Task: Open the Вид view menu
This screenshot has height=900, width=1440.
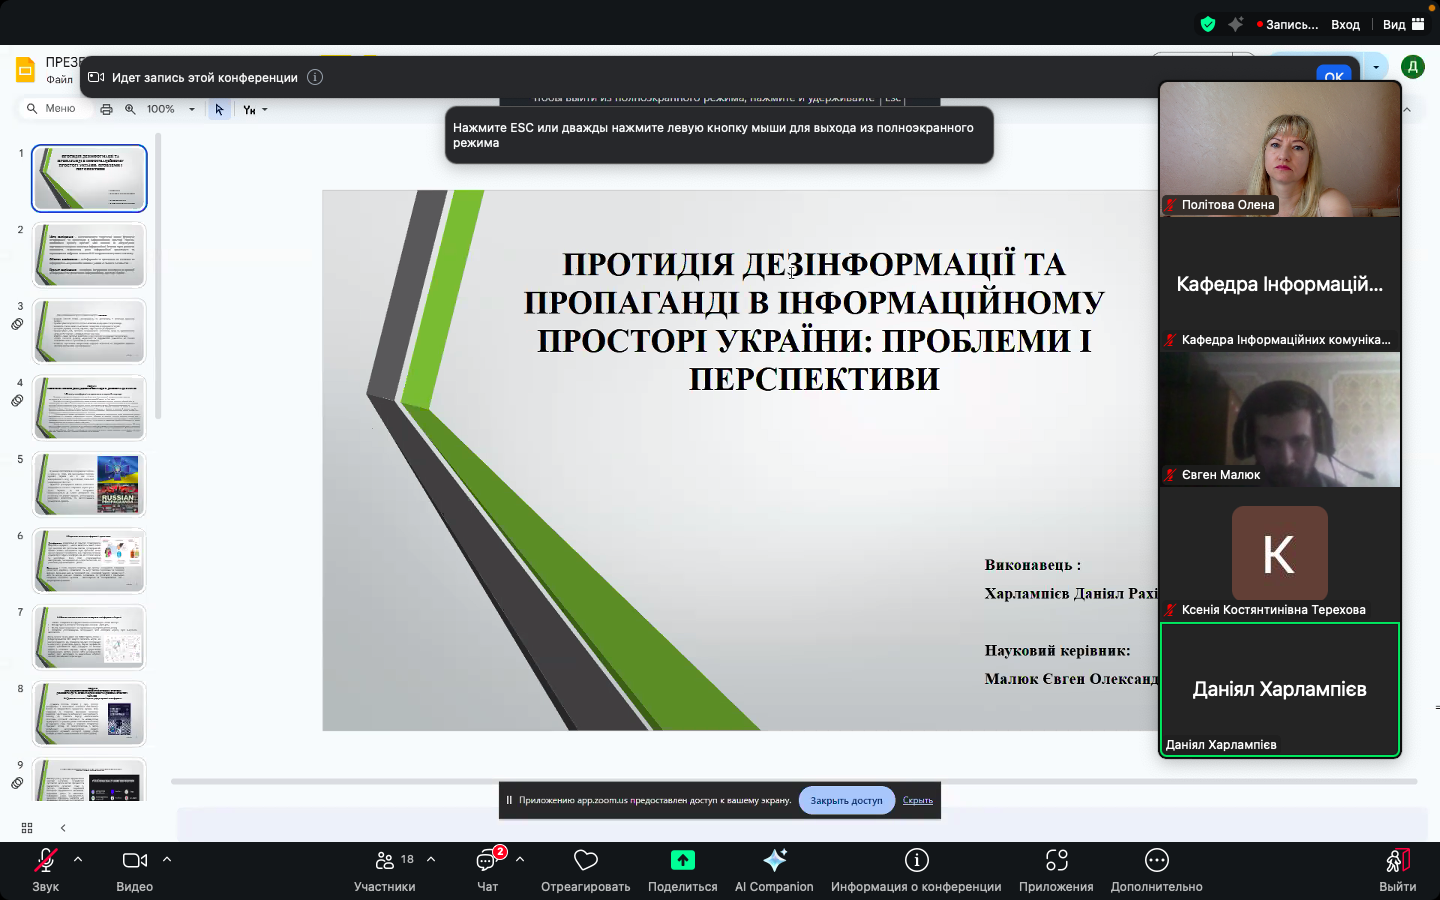Action: point(1404,24)
